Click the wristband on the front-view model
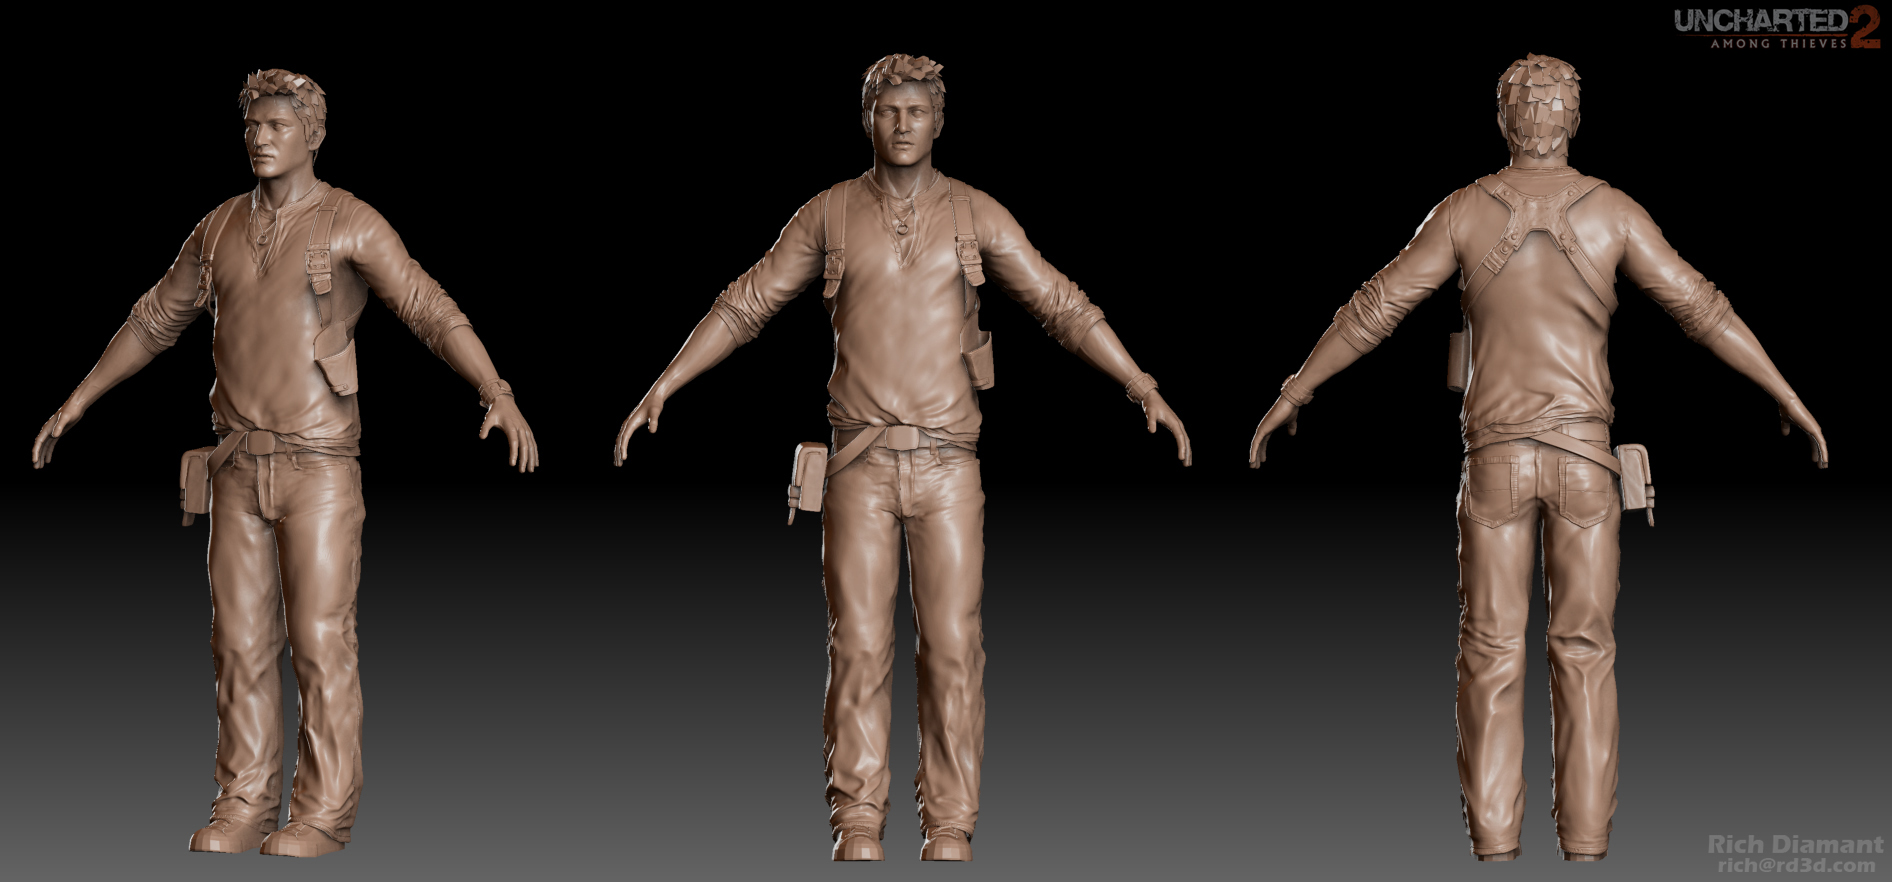The width and height of the screenshot is (1892, 882). tap(1140, 387)
